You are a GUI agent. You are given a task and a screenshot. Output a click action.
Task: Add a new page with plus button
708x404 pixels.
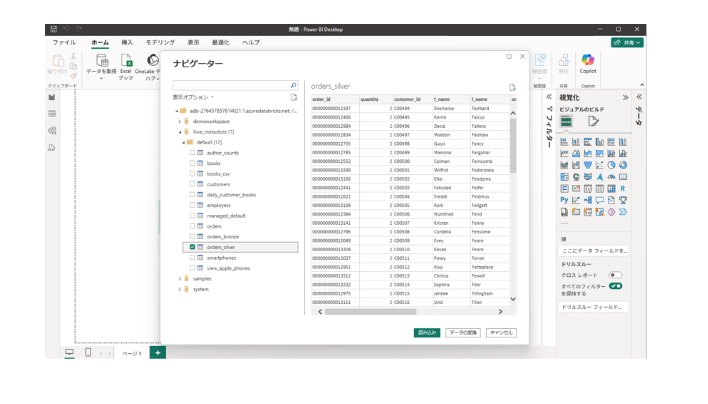pyautogui.click(x=158, y=353)
